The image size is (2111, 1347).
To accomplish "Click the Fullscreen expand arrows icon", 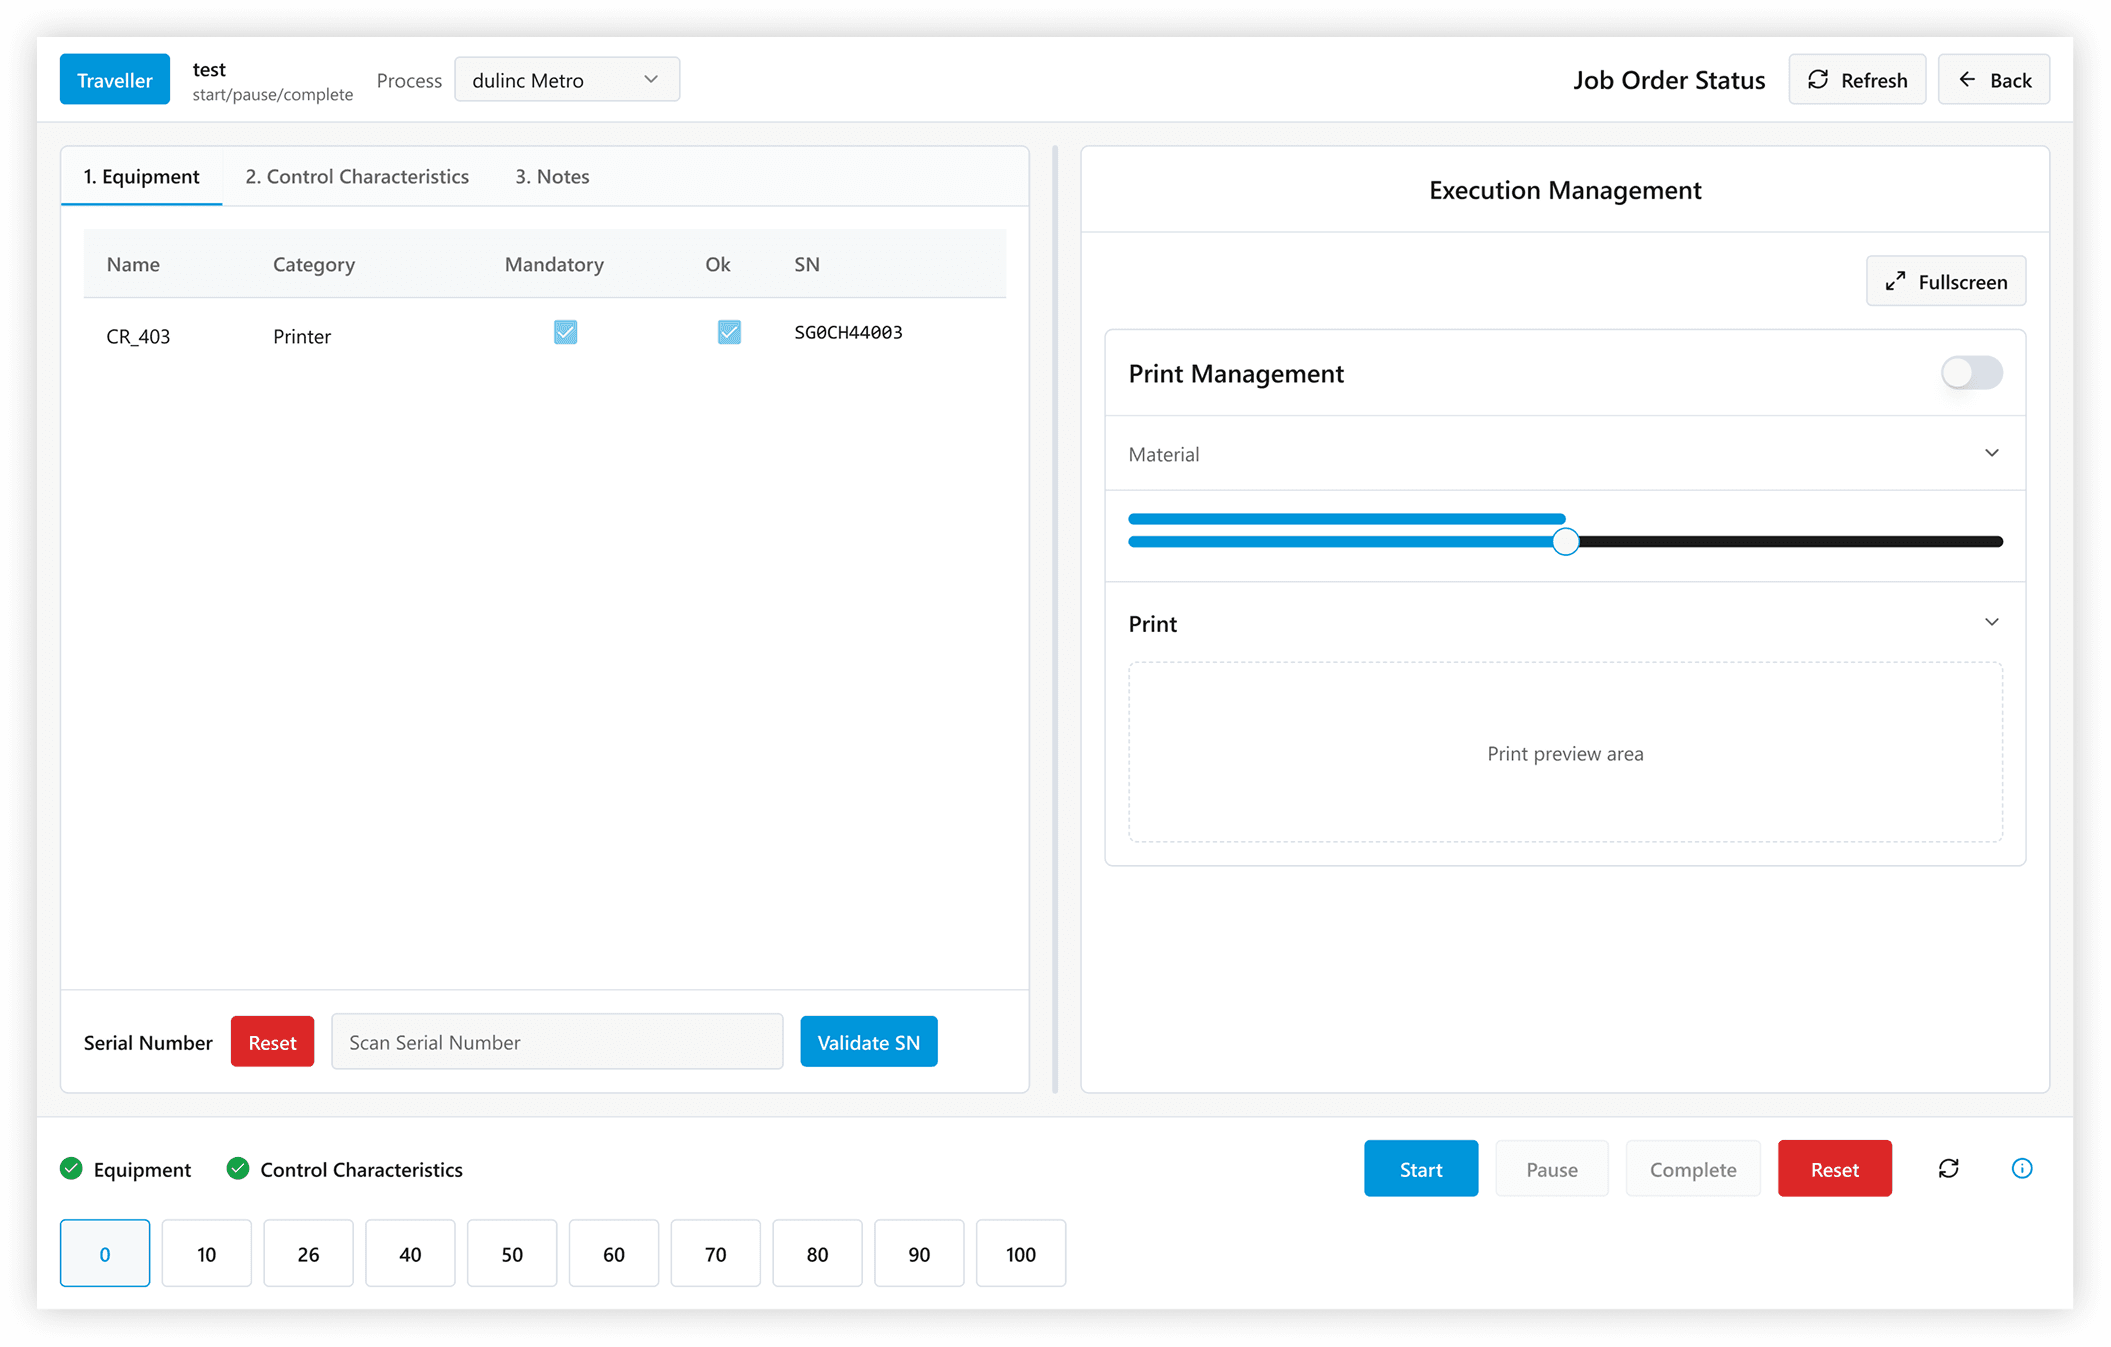I will pyautogui.click(x=1895, y=281).
